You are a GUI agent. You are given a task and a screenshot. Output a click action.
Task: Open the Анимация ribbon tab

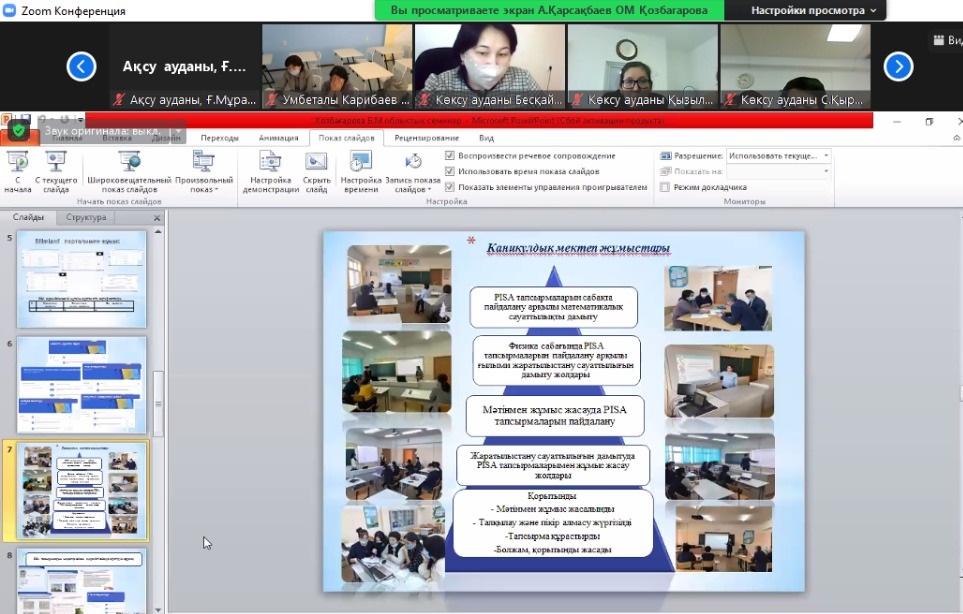point(278,138)
